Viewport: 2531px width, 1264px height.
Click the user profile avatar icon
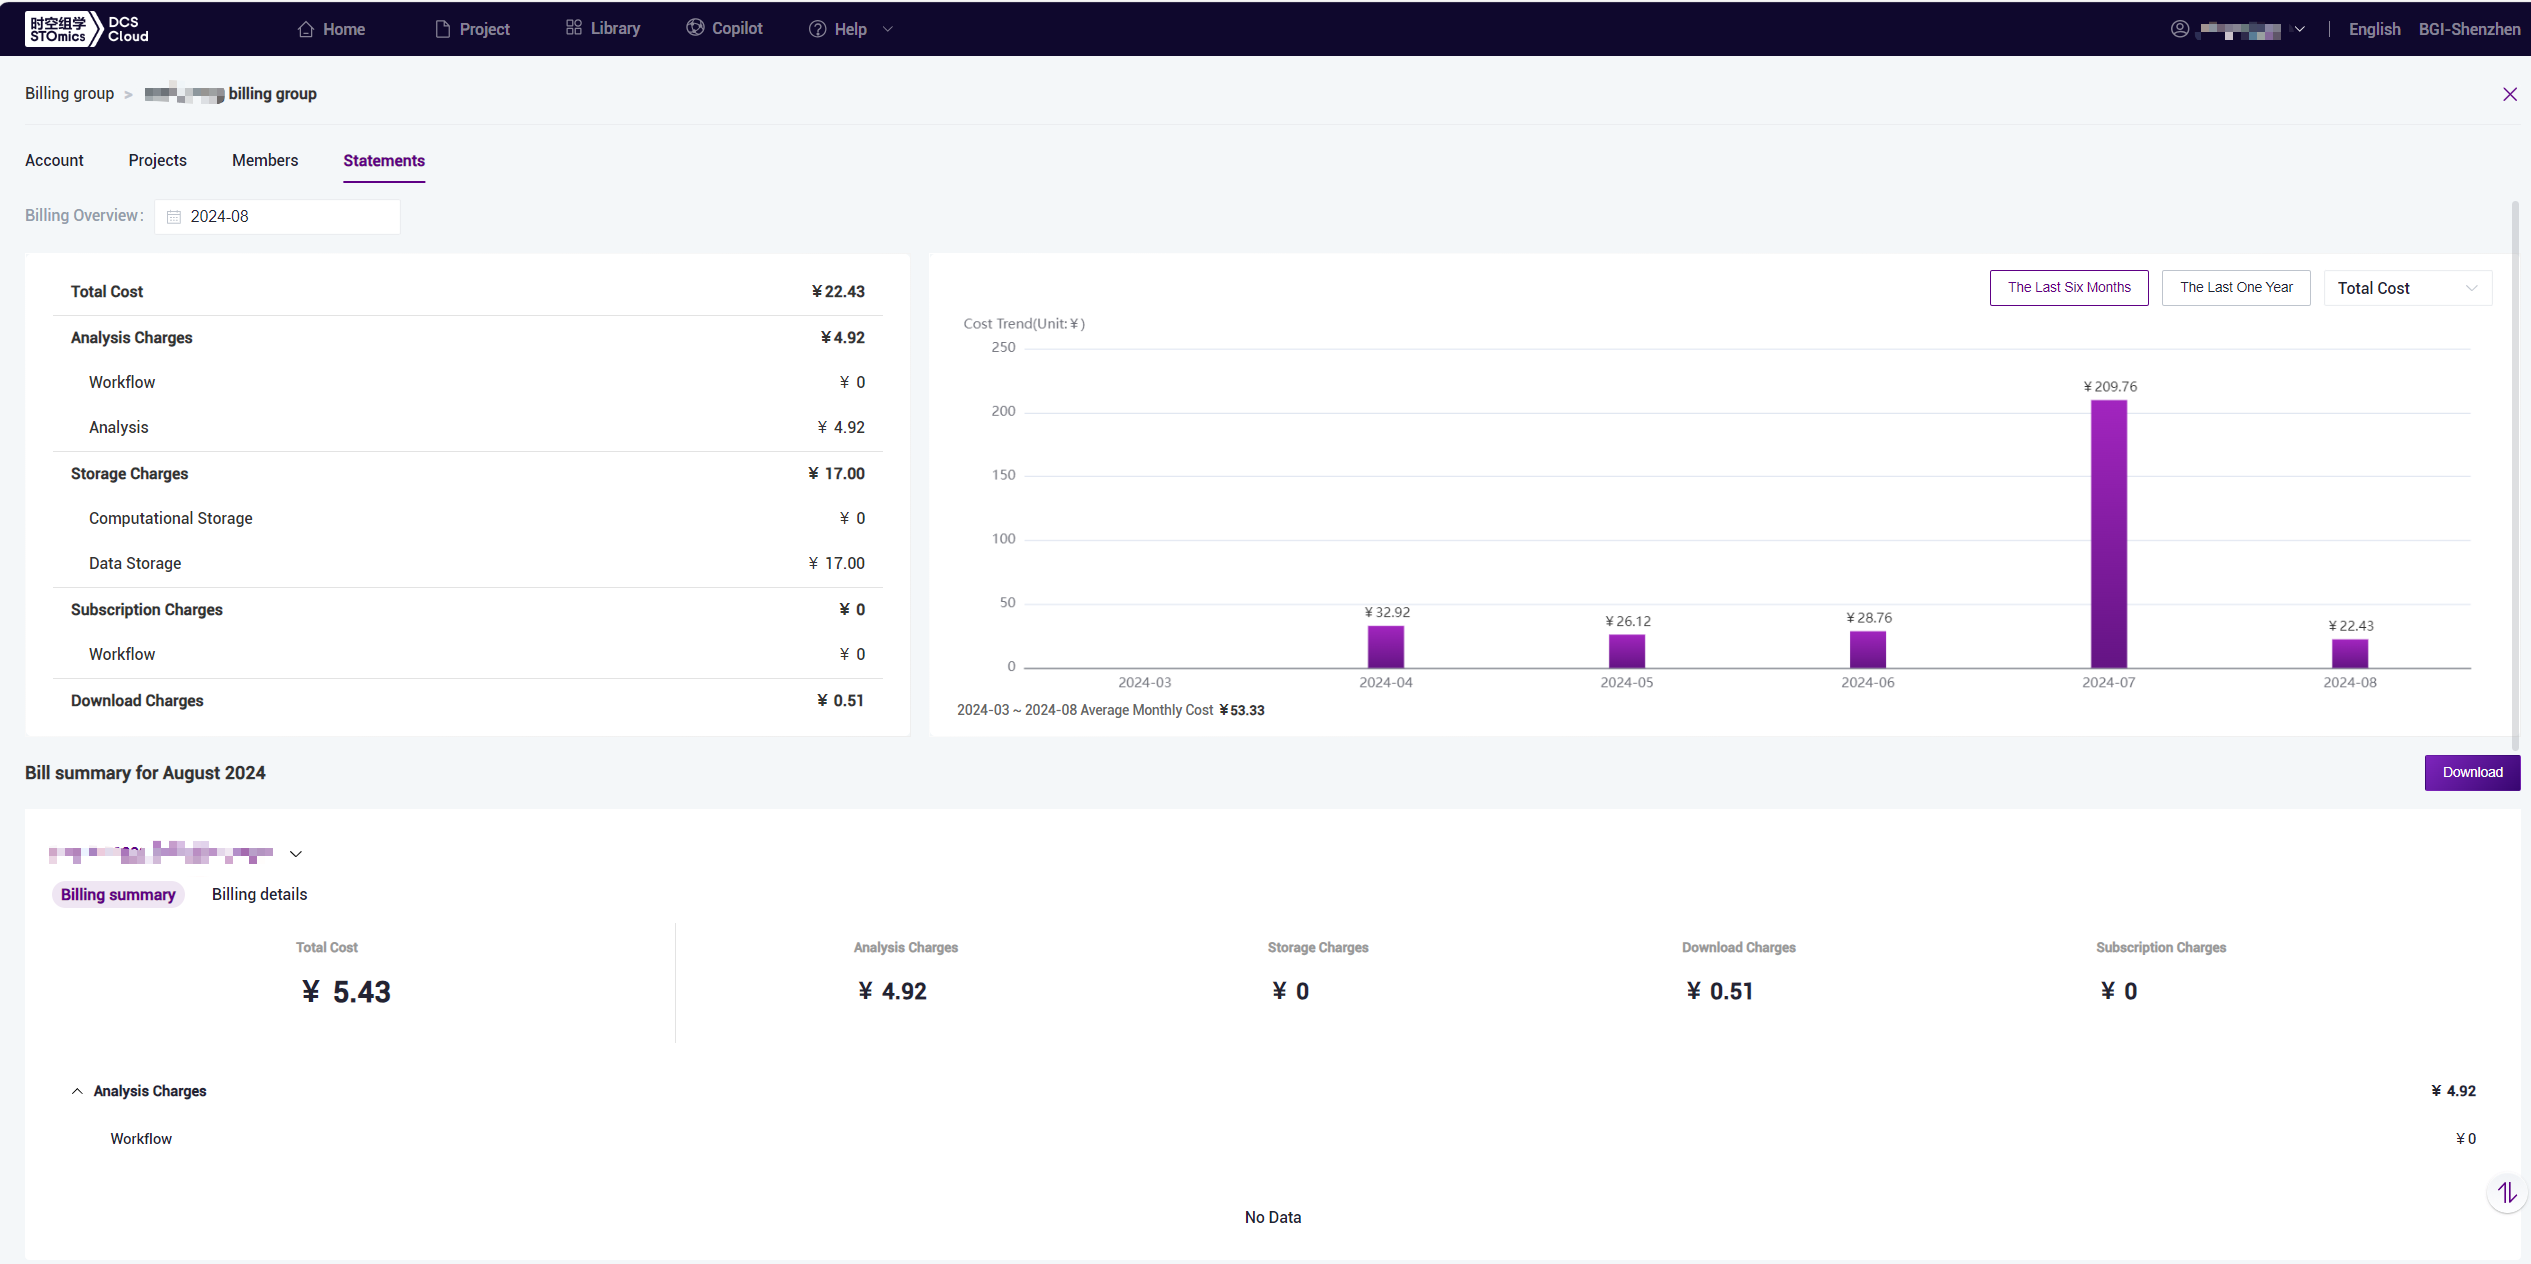tap(2180, 29)
